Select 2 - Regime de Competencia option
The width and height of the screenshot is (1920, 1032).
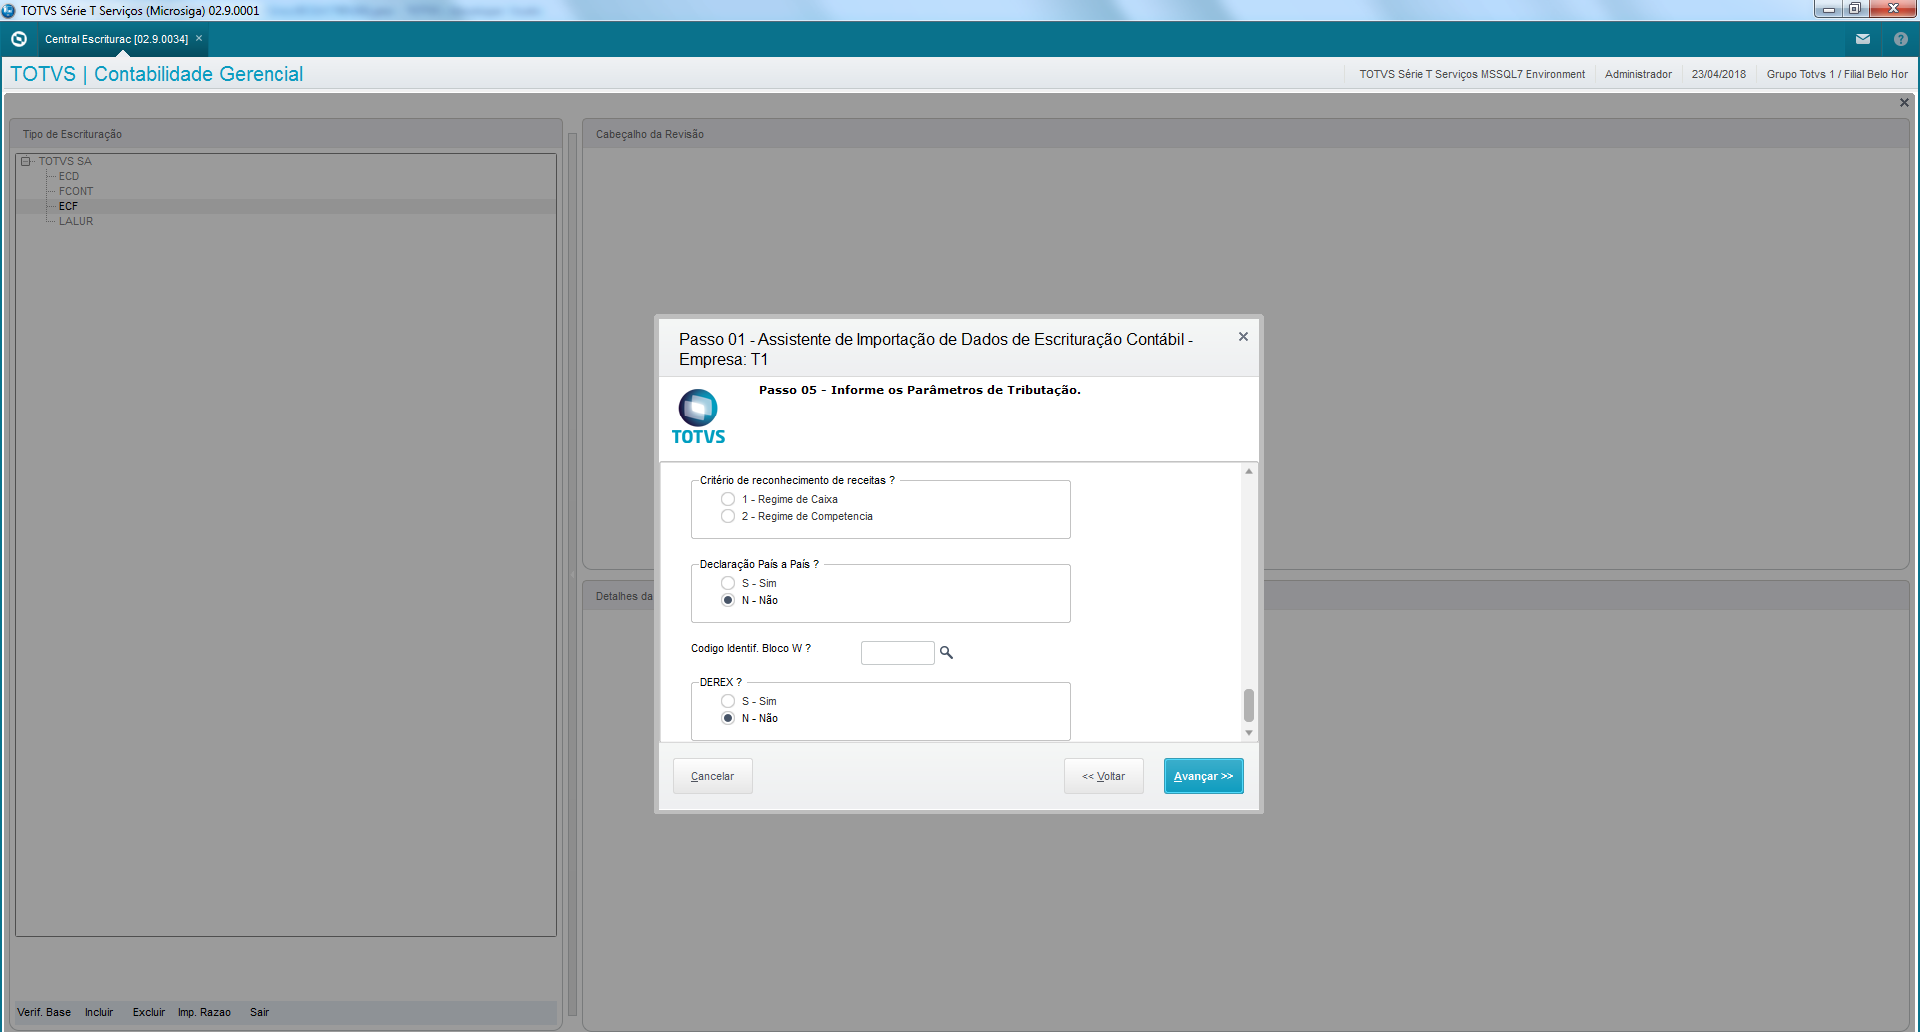pos(728,516)
